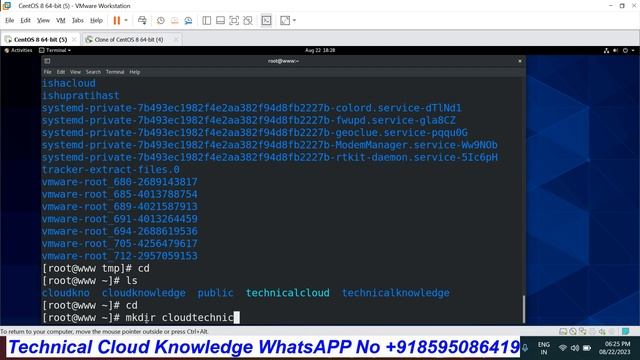
Task: Click the ENG IN language indicator
Action: pos(544,348)
